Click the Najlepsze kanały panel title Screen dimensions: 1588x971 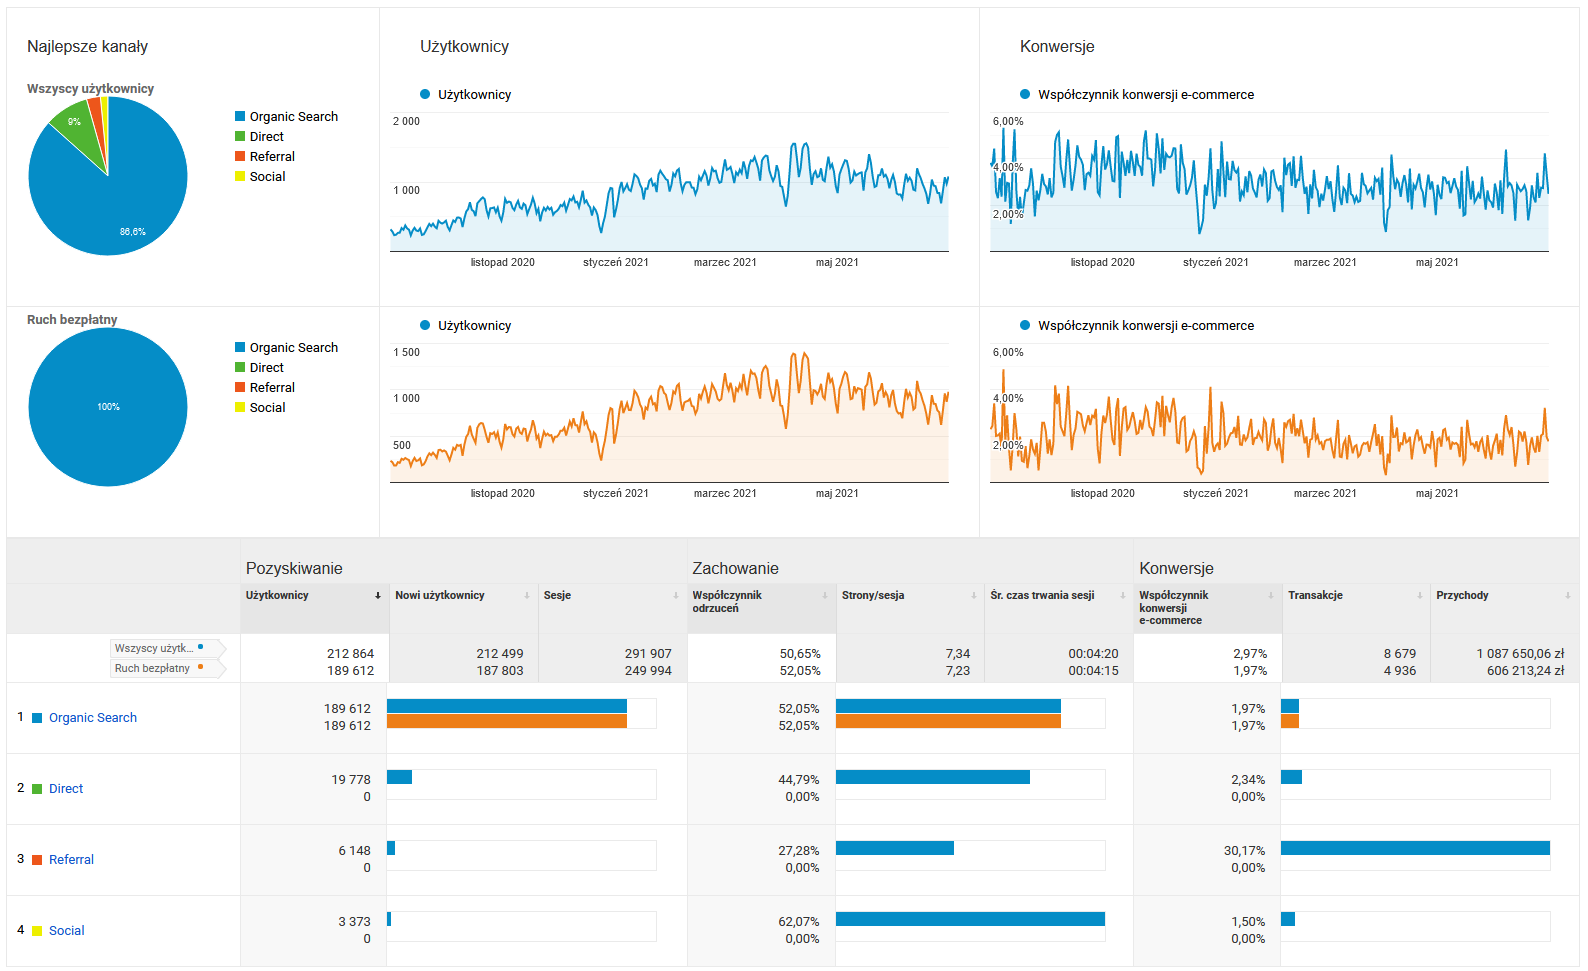pyautogui.click(x=87, y=47)
